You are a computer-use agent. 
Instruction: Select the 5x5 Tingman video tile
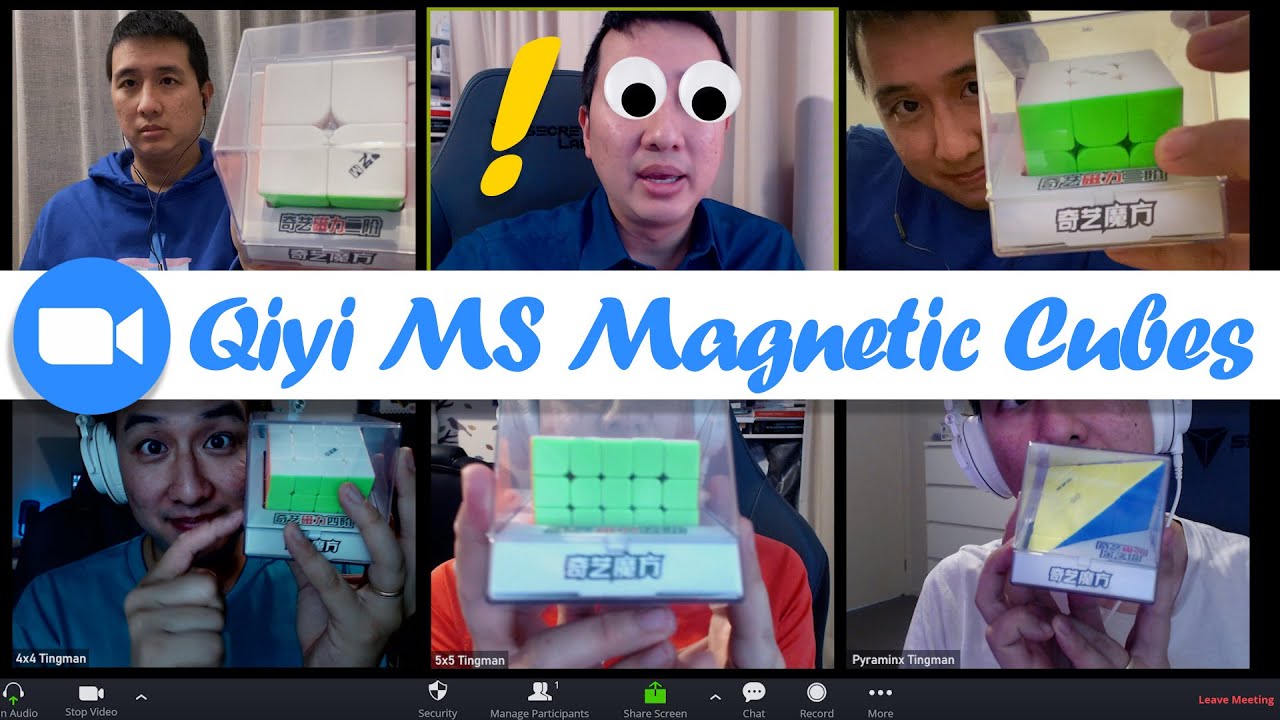(632, 534)
